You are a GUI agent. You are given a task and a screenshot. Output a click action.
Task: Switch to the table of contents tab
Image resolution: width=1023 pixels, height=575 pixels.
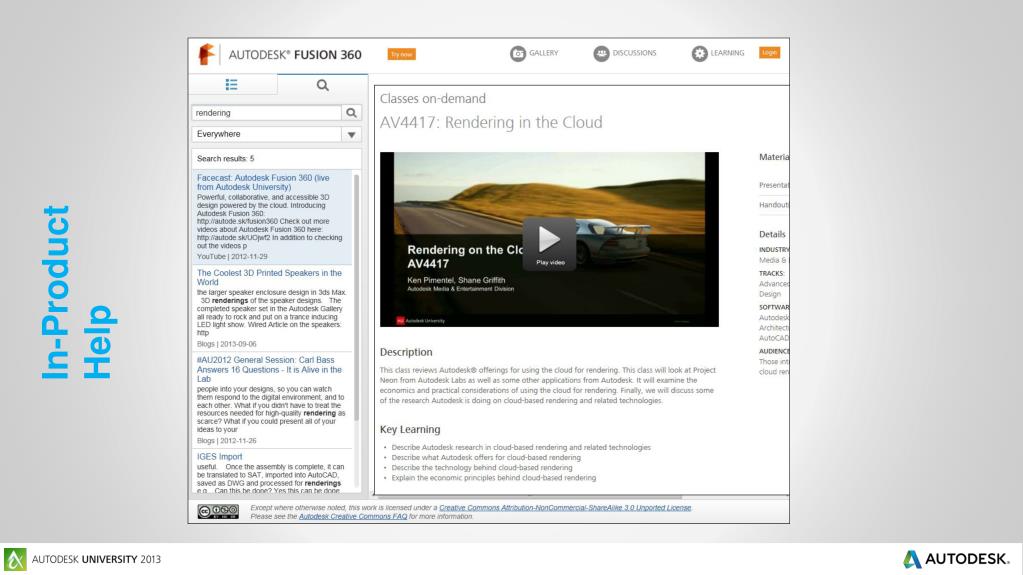pos(232,85)
